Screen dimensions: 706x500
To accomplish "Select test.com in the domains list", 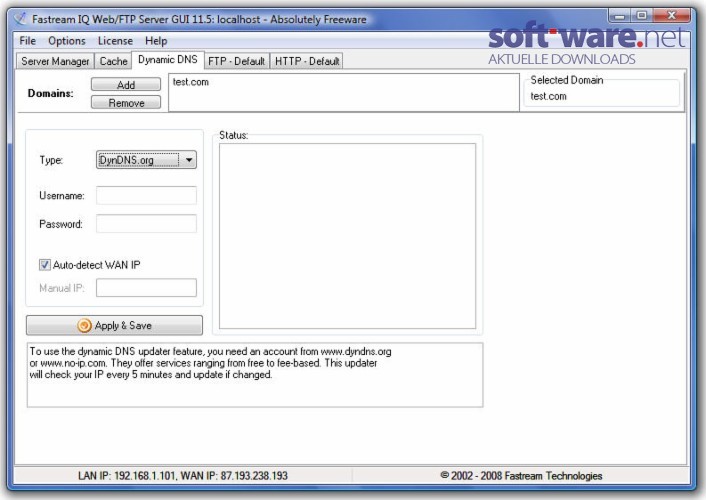I will coord(191,82).
